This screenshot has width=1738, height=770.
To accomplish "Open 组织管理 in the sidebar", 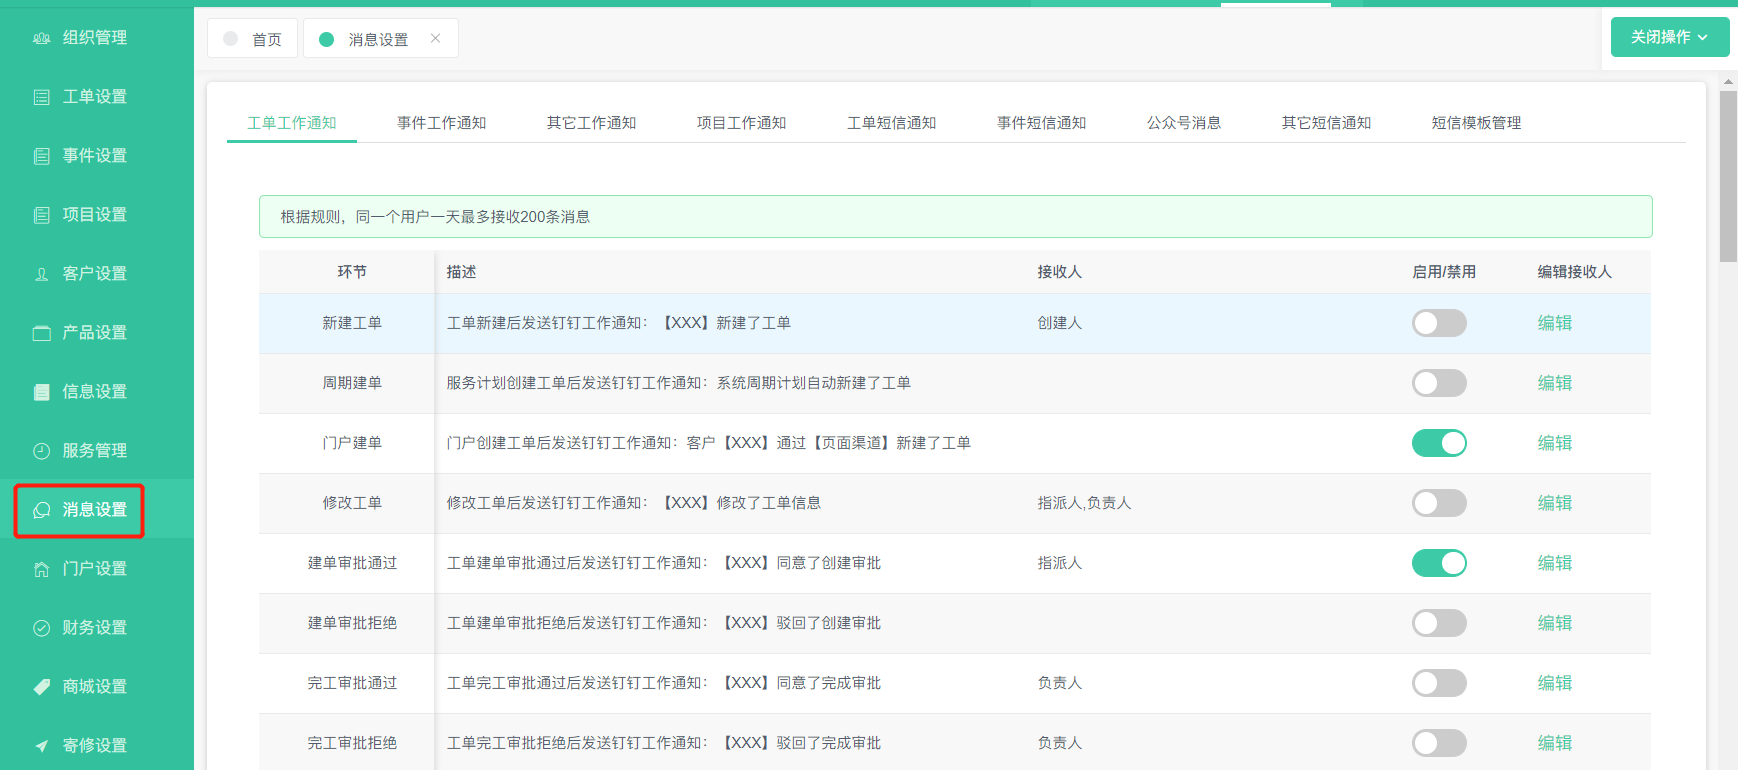I will [95, 38].
